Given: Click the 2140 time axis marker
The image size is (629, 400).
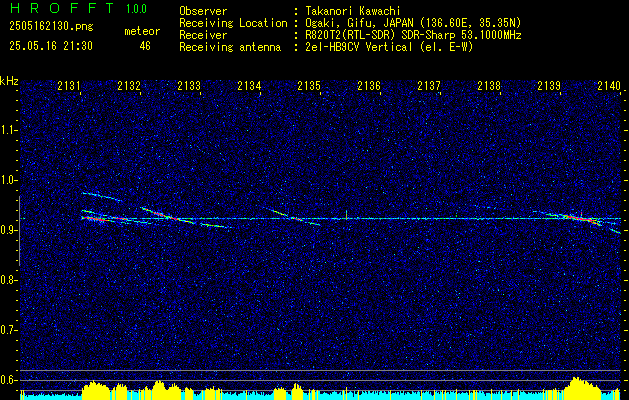Looking at the screenshot, I should pos(609,85).
